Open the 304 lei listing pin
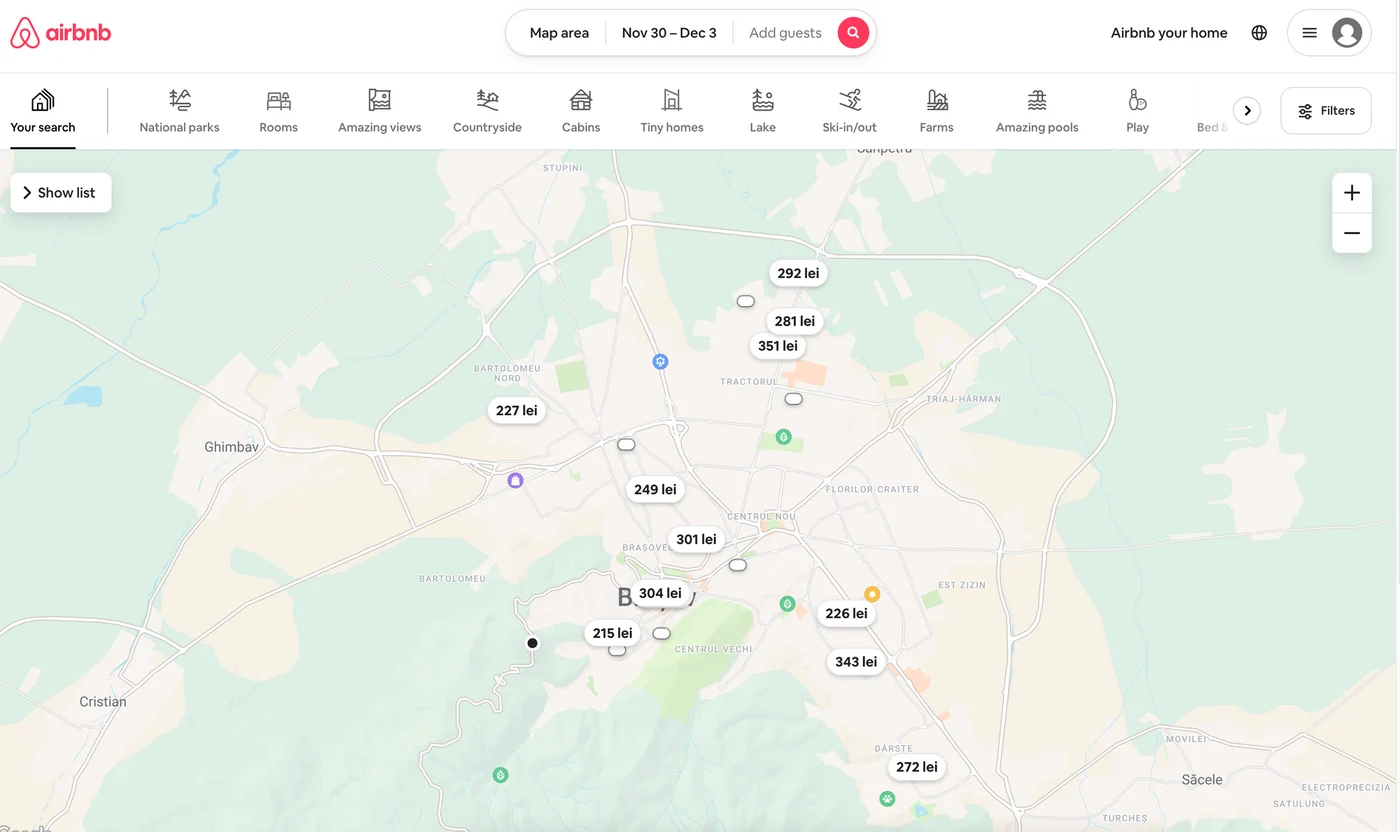Image resolution: width=1400 pixels, height=832 pixels. pyautogui.click(x=660, y=593)
